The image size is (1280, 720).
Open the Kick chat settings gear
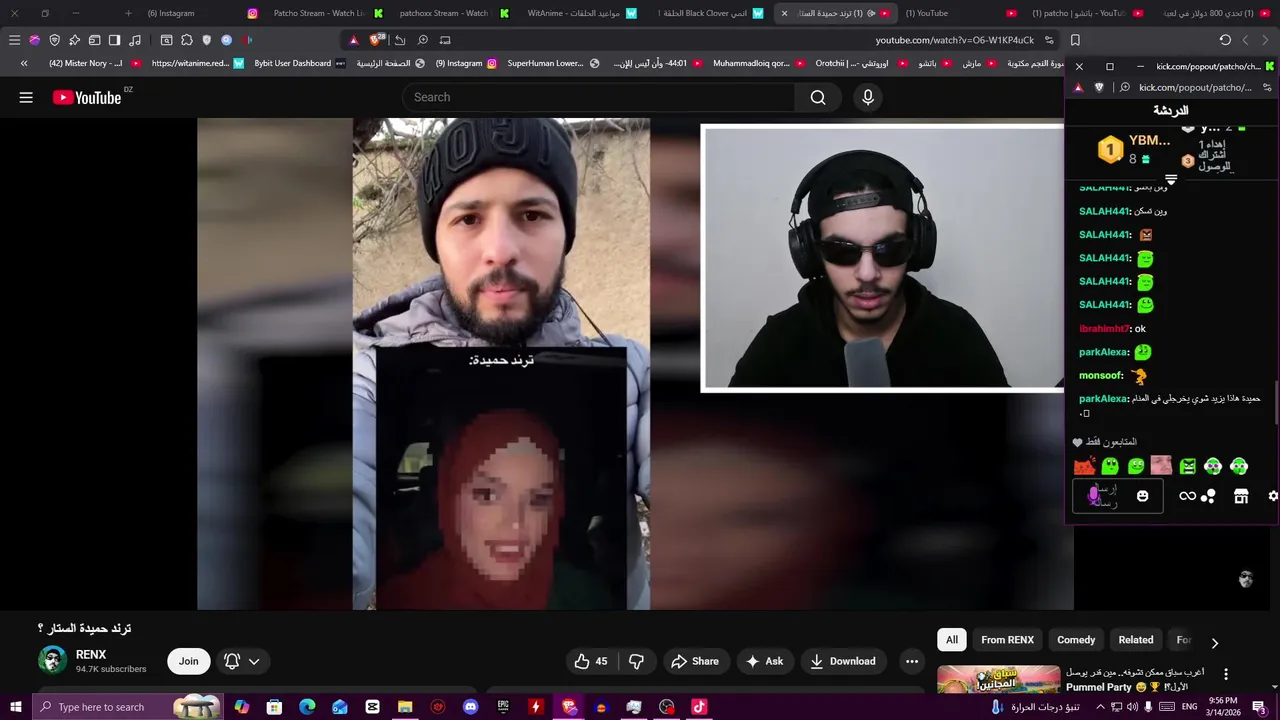click(x=1273, y=496)
